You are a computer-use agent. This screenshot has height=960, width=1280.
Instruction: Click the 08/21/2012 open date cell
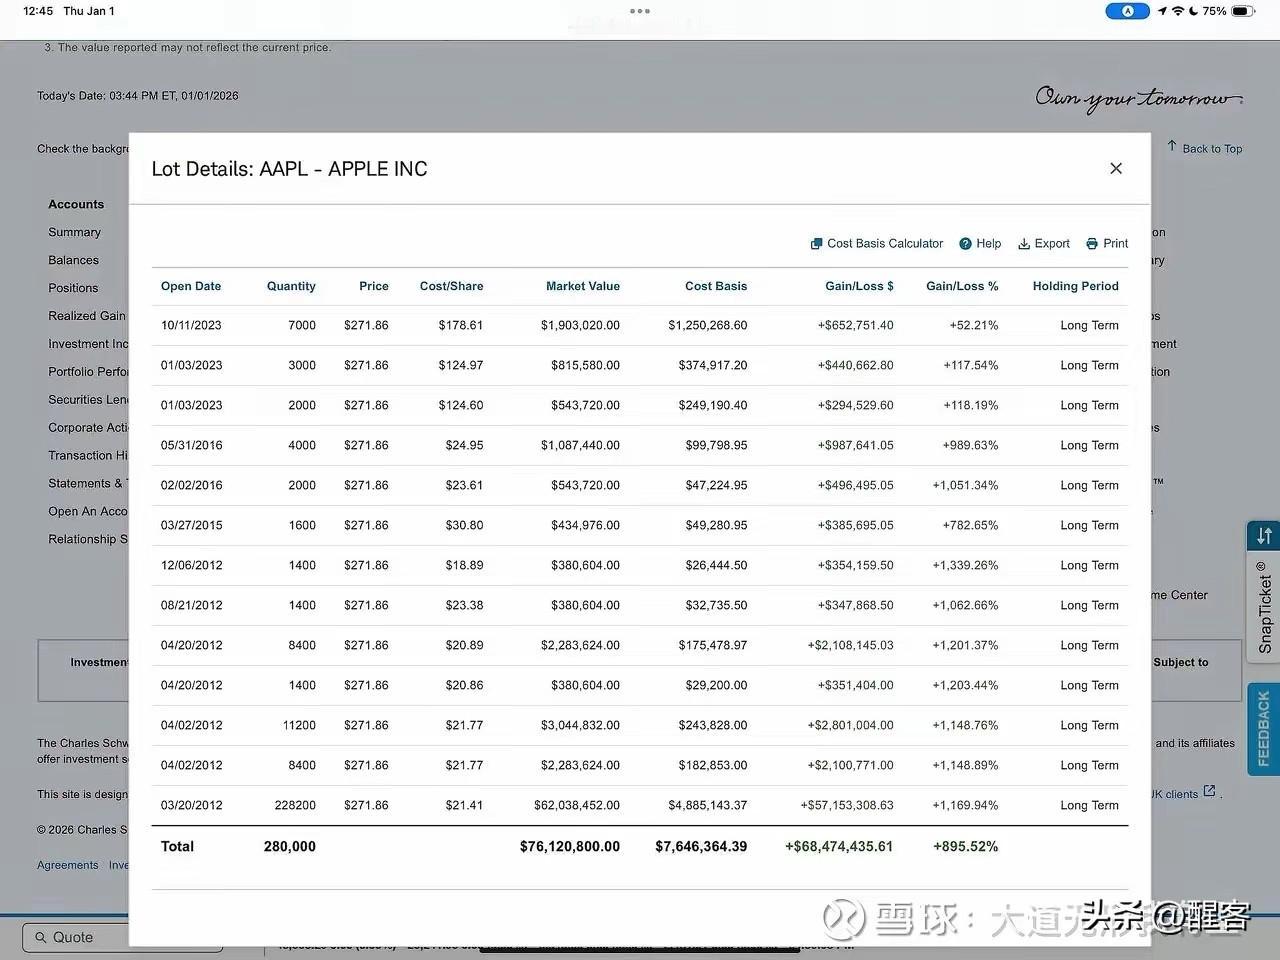point(191,605)
